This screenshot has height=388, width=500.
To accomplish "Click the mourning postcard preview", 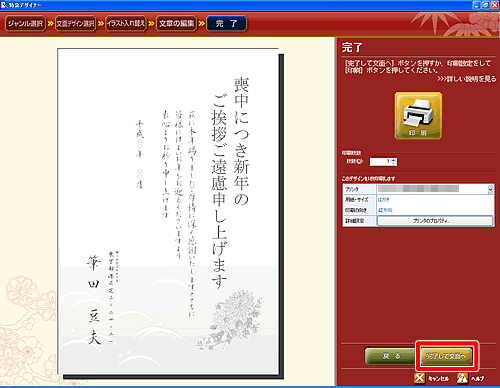I will pos(168,211).
